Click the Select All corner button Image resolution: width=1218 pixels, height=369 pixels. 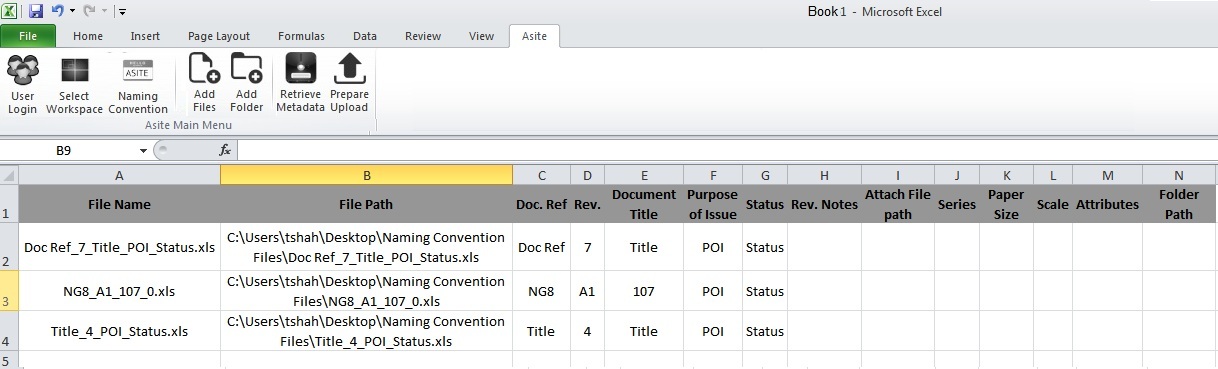(9, 175)
